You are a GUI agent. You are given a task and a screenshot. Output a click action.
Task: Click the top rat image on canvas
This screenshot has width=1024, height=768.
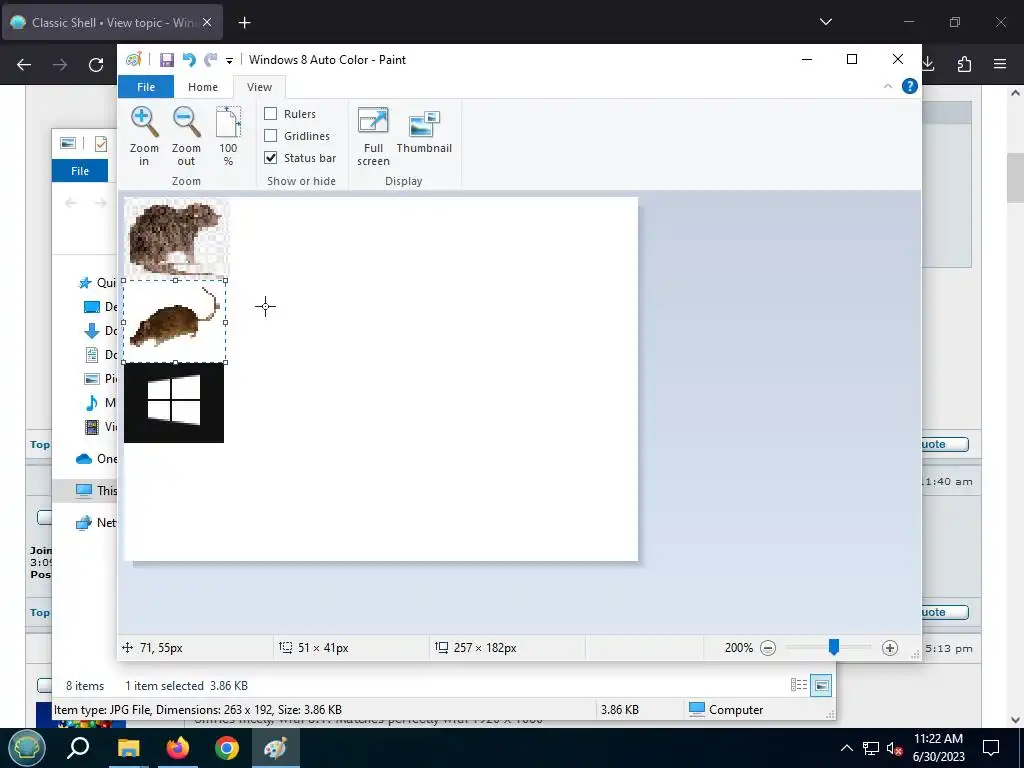point(176,238)
